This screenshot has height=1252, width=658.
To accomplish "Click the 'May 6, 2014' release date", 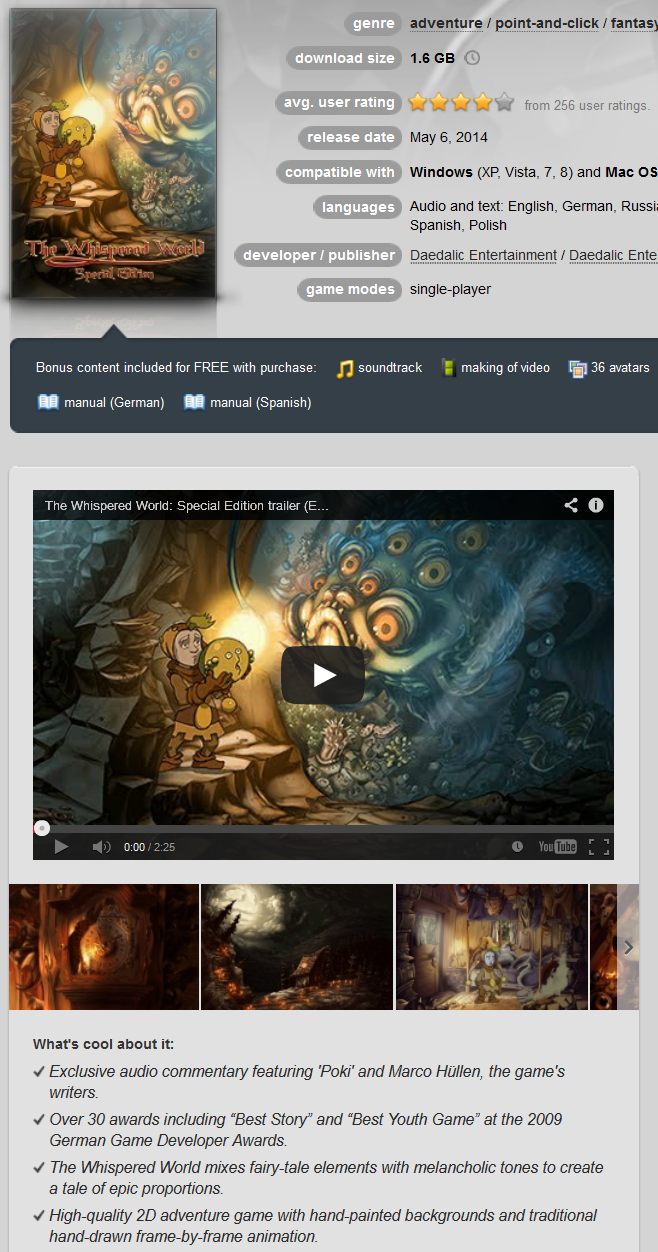I will (x=449, y=137).
